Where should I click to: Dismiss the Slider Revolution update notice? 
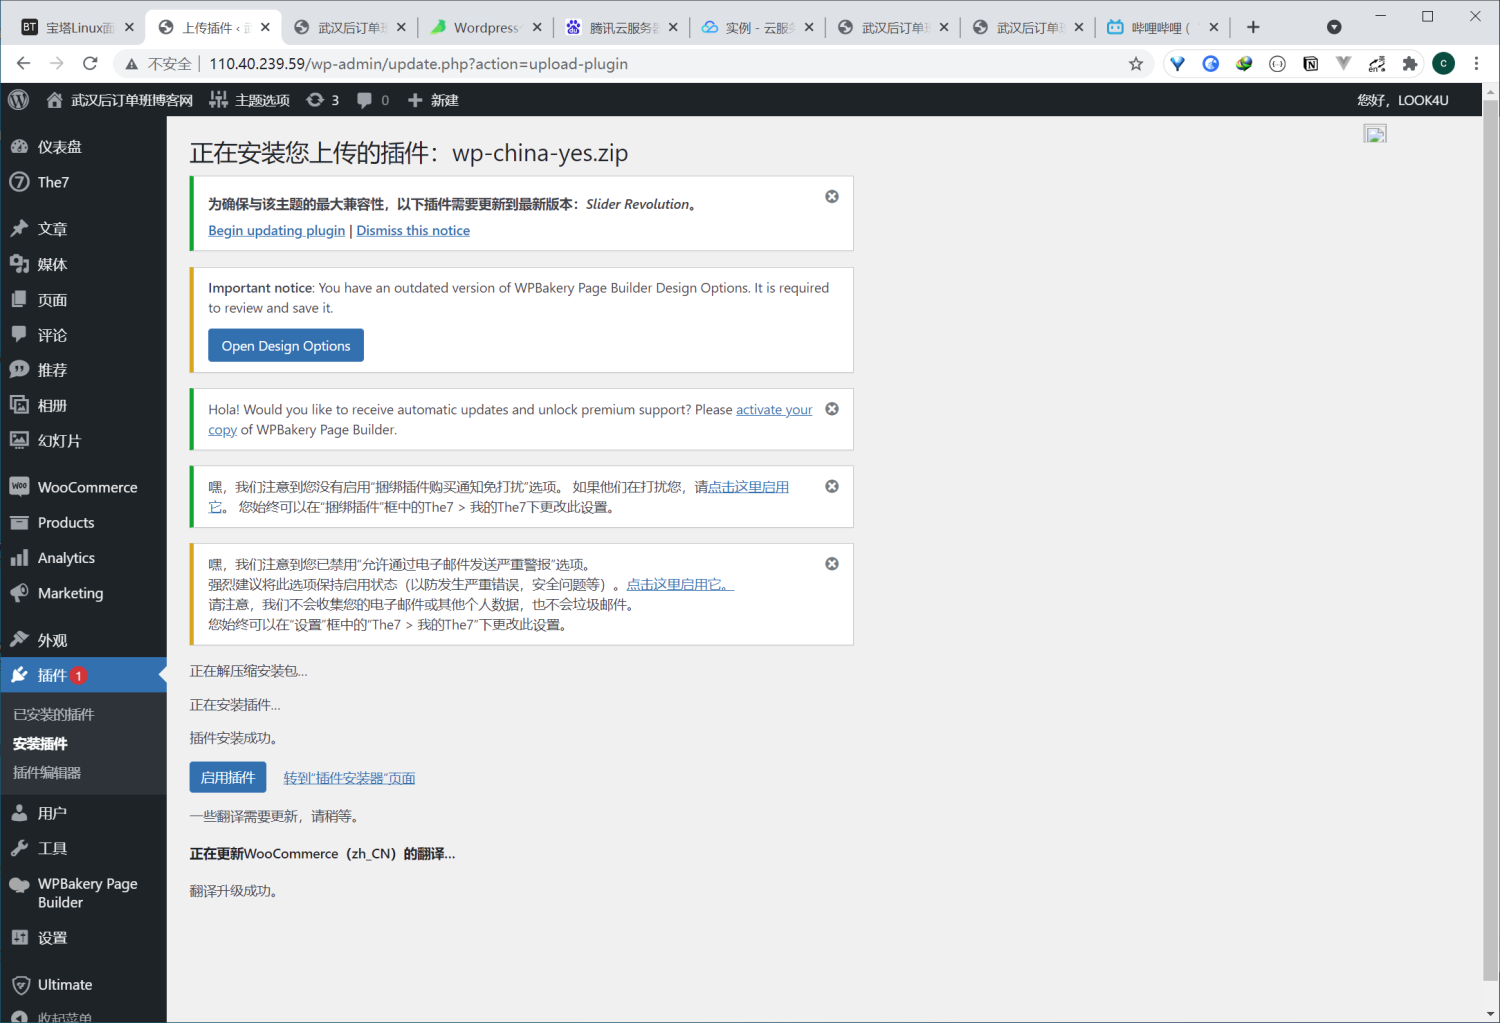[x=832, y=197]
